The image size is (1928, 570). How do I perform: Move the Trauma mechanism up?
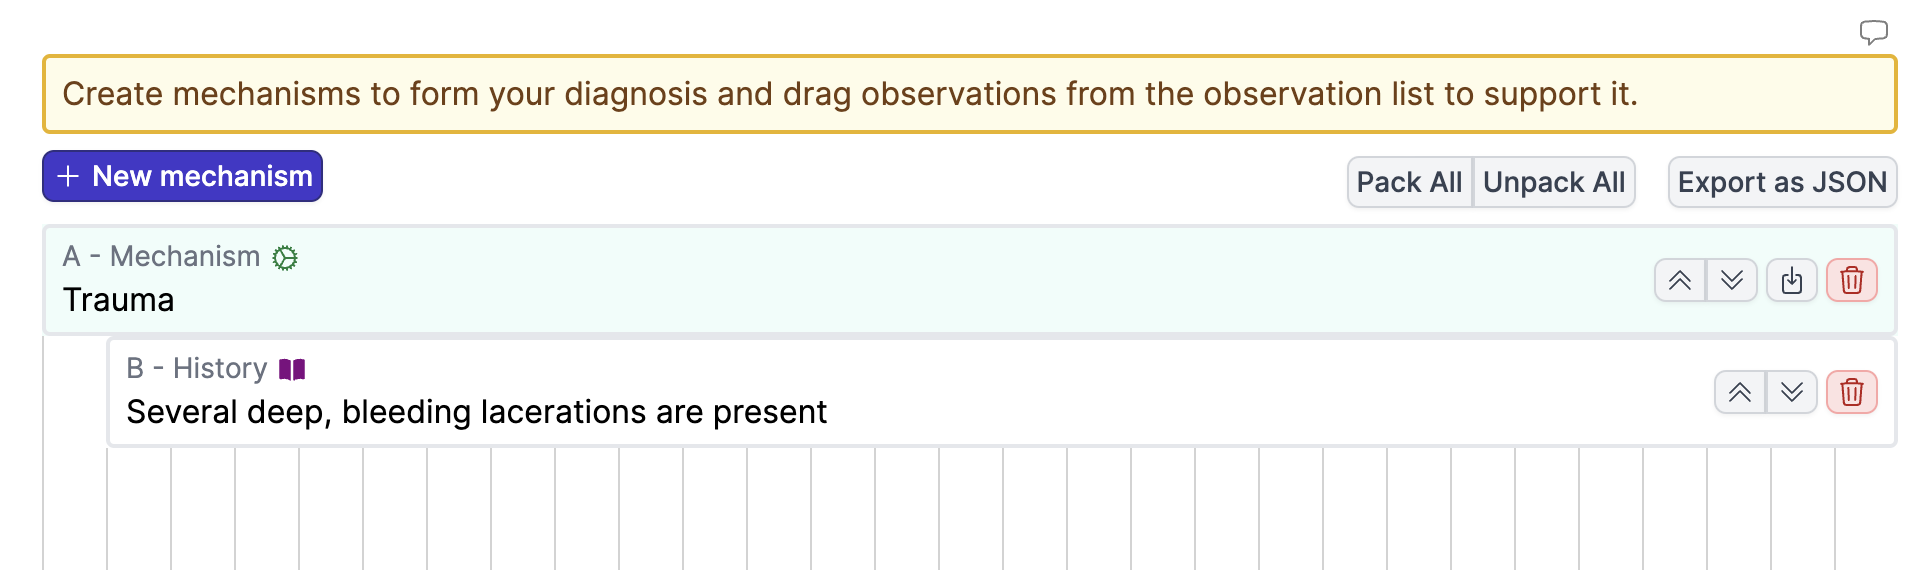click(x=1680, y=281)
